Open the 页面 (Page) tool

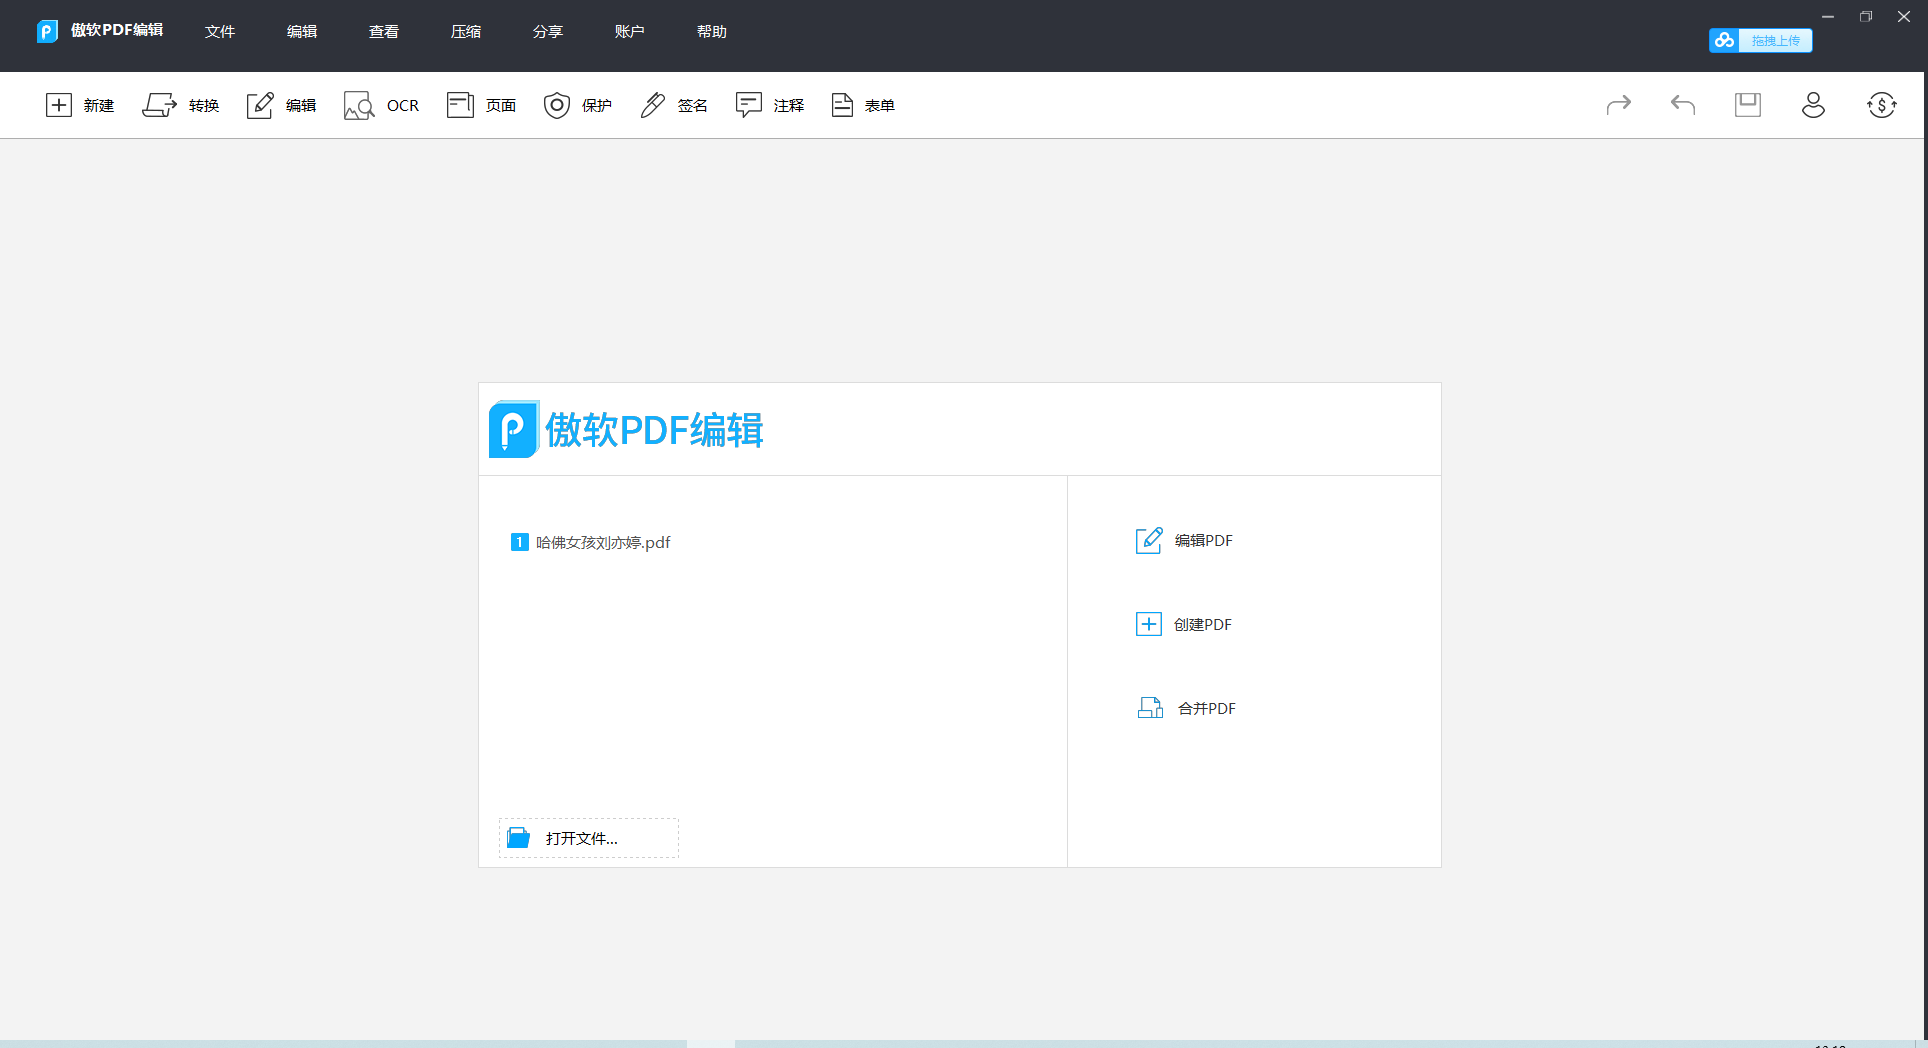click(x=480, y=105)
